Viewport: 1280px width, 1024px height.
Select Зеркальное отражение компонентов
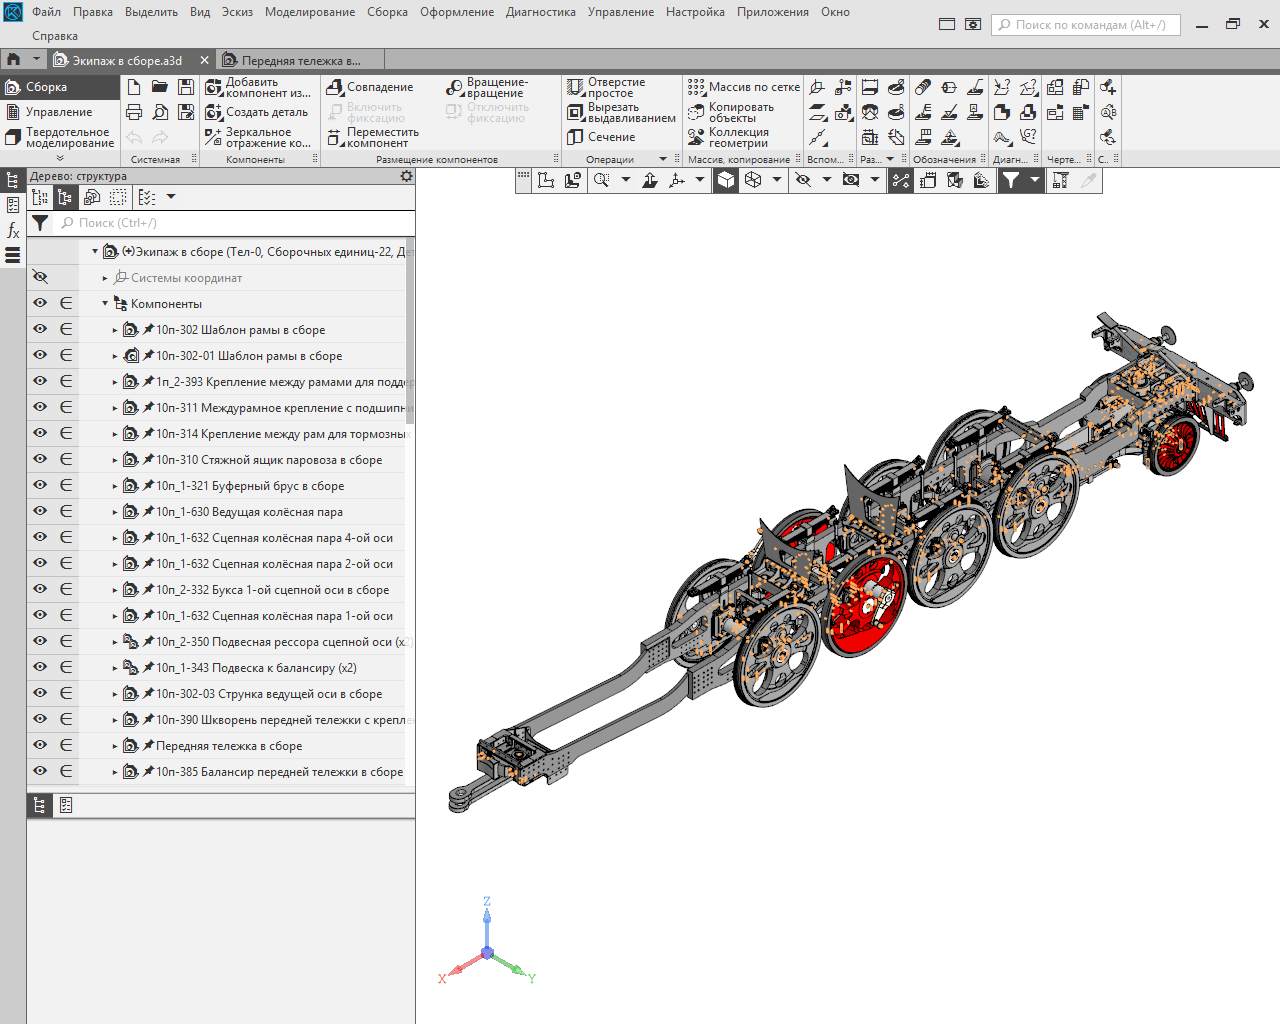click(x=258, y=137)
